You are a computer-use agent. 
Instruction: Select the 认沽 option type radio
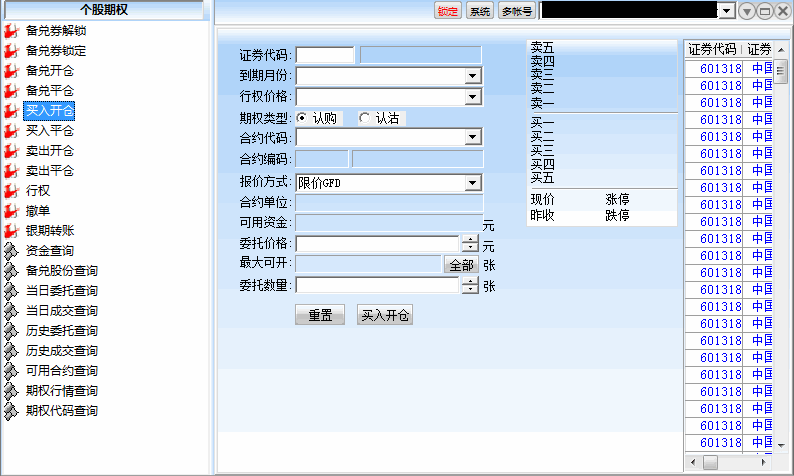click(365, 118)
